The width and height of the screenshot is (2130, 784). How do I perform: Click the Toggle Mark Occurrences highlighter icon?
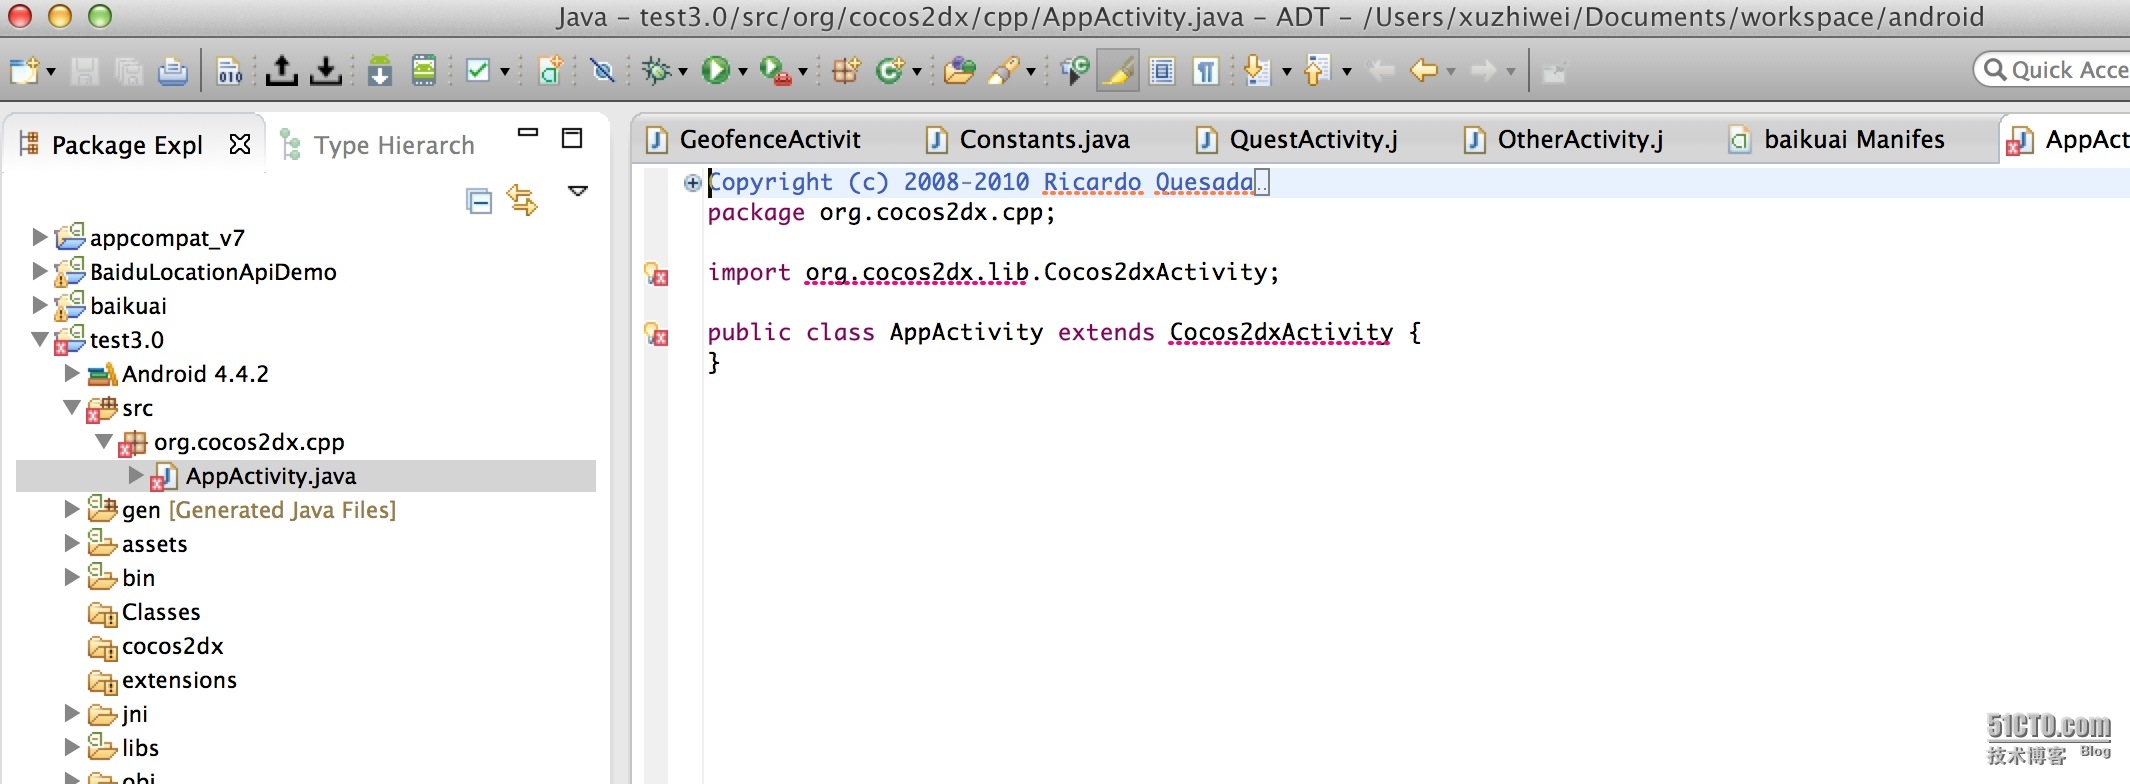coord(1118,71)
